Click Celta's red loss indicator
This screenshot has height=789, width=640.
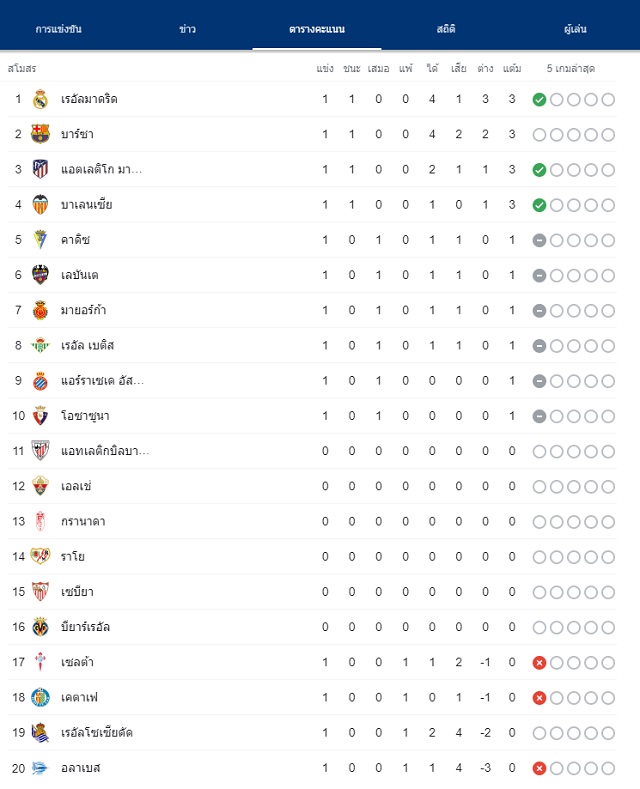click(x=539, y=663)
